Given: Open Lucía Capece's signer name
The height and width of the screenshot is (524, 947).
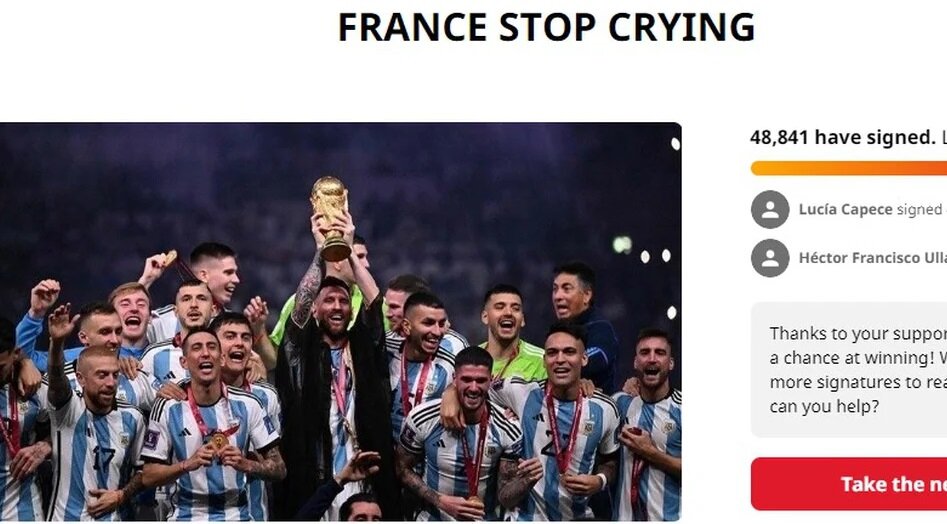Looking at the screenshot, I should [845, 209].
